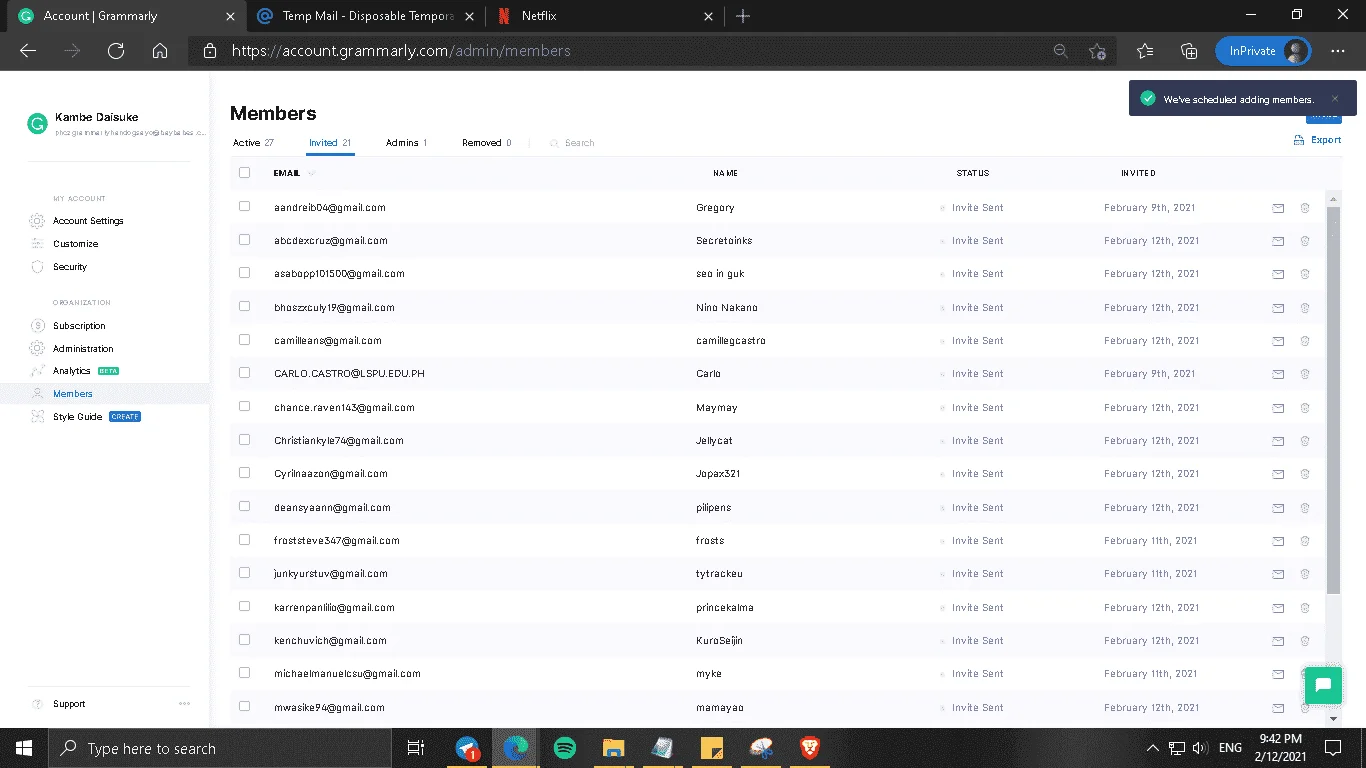
Task: Click the members Search field
Action: 579,143
